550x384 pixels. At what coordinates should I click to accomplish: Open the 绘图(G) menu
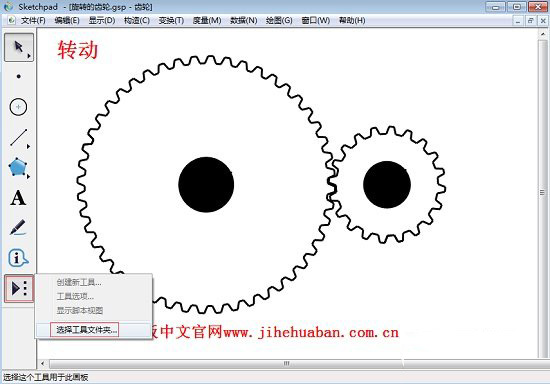click(279, 21)
